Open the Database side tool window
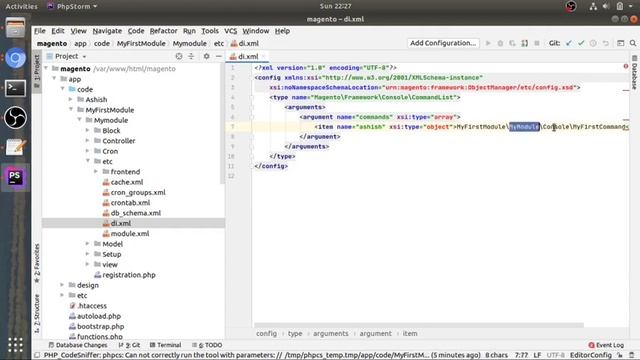 click(x=634, y=72)
